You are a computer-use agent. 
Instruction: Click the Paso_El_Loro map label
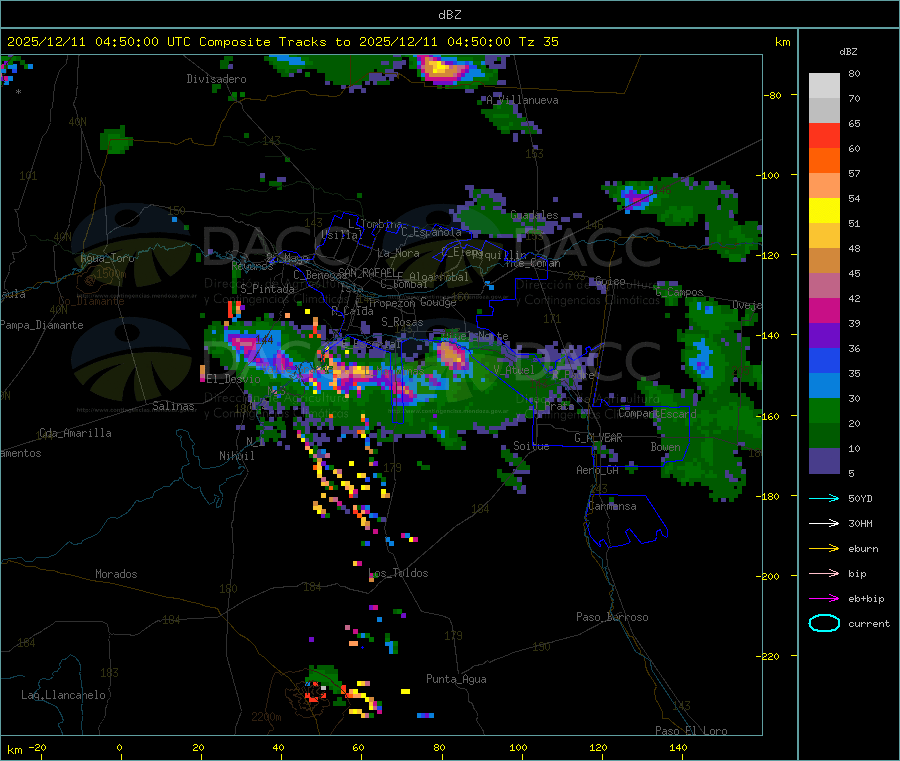(691, 731)
